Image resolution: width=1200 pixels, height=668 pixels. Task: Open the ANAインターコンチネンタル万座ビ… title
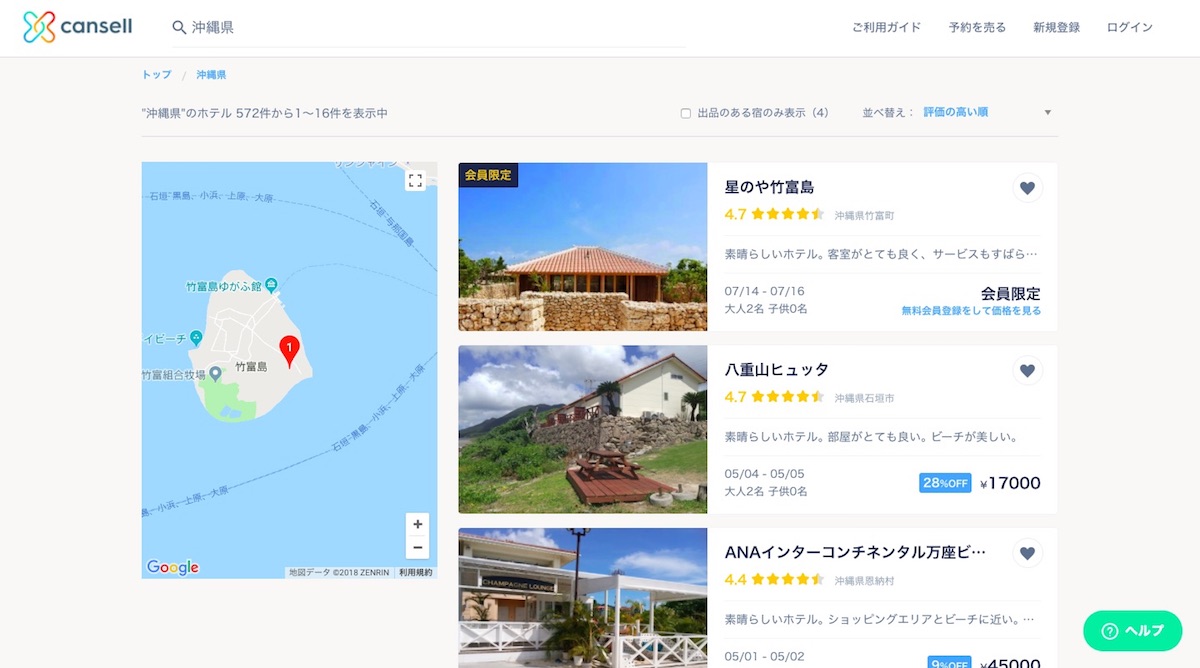click(855, 552)
